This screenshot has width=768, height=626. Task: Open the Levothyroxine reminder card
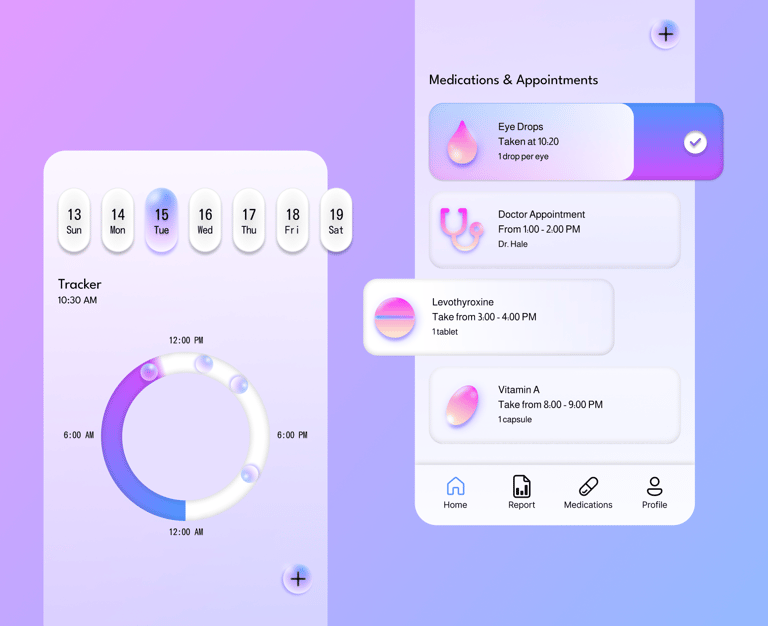[488, 317]
